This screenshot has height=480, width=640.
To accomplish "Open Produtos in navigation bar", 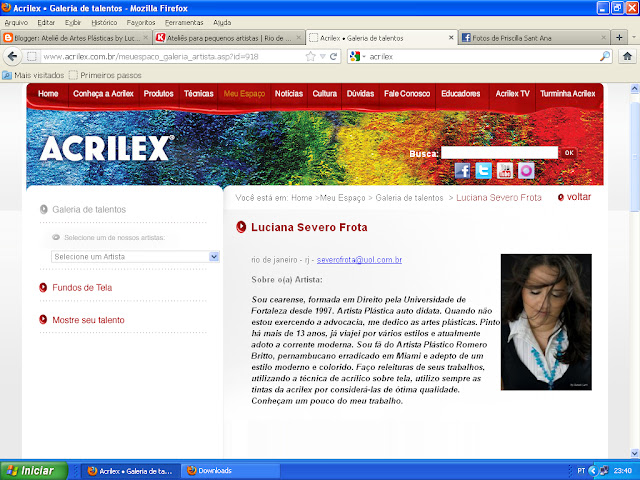I will coord(158,93).
